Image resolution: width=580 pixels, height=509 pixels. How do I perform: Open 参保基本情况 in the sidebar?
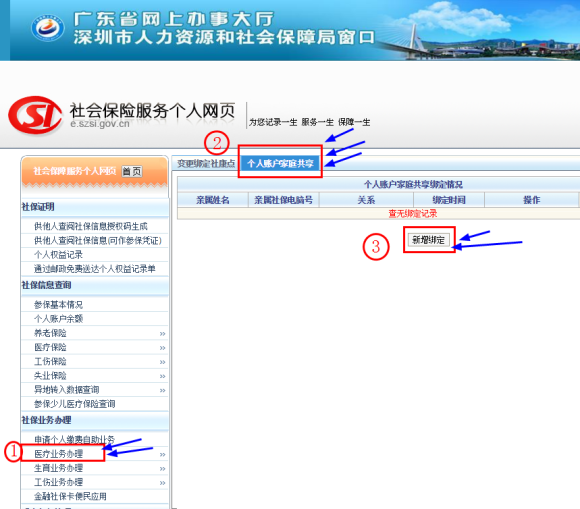58,304
